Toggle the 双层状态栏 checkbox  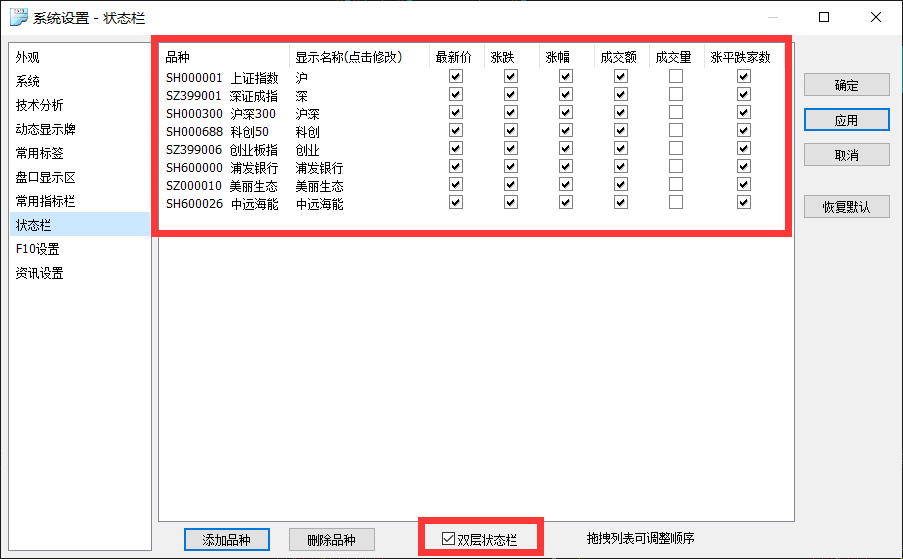pyautogui.click(x=448, y=539)
